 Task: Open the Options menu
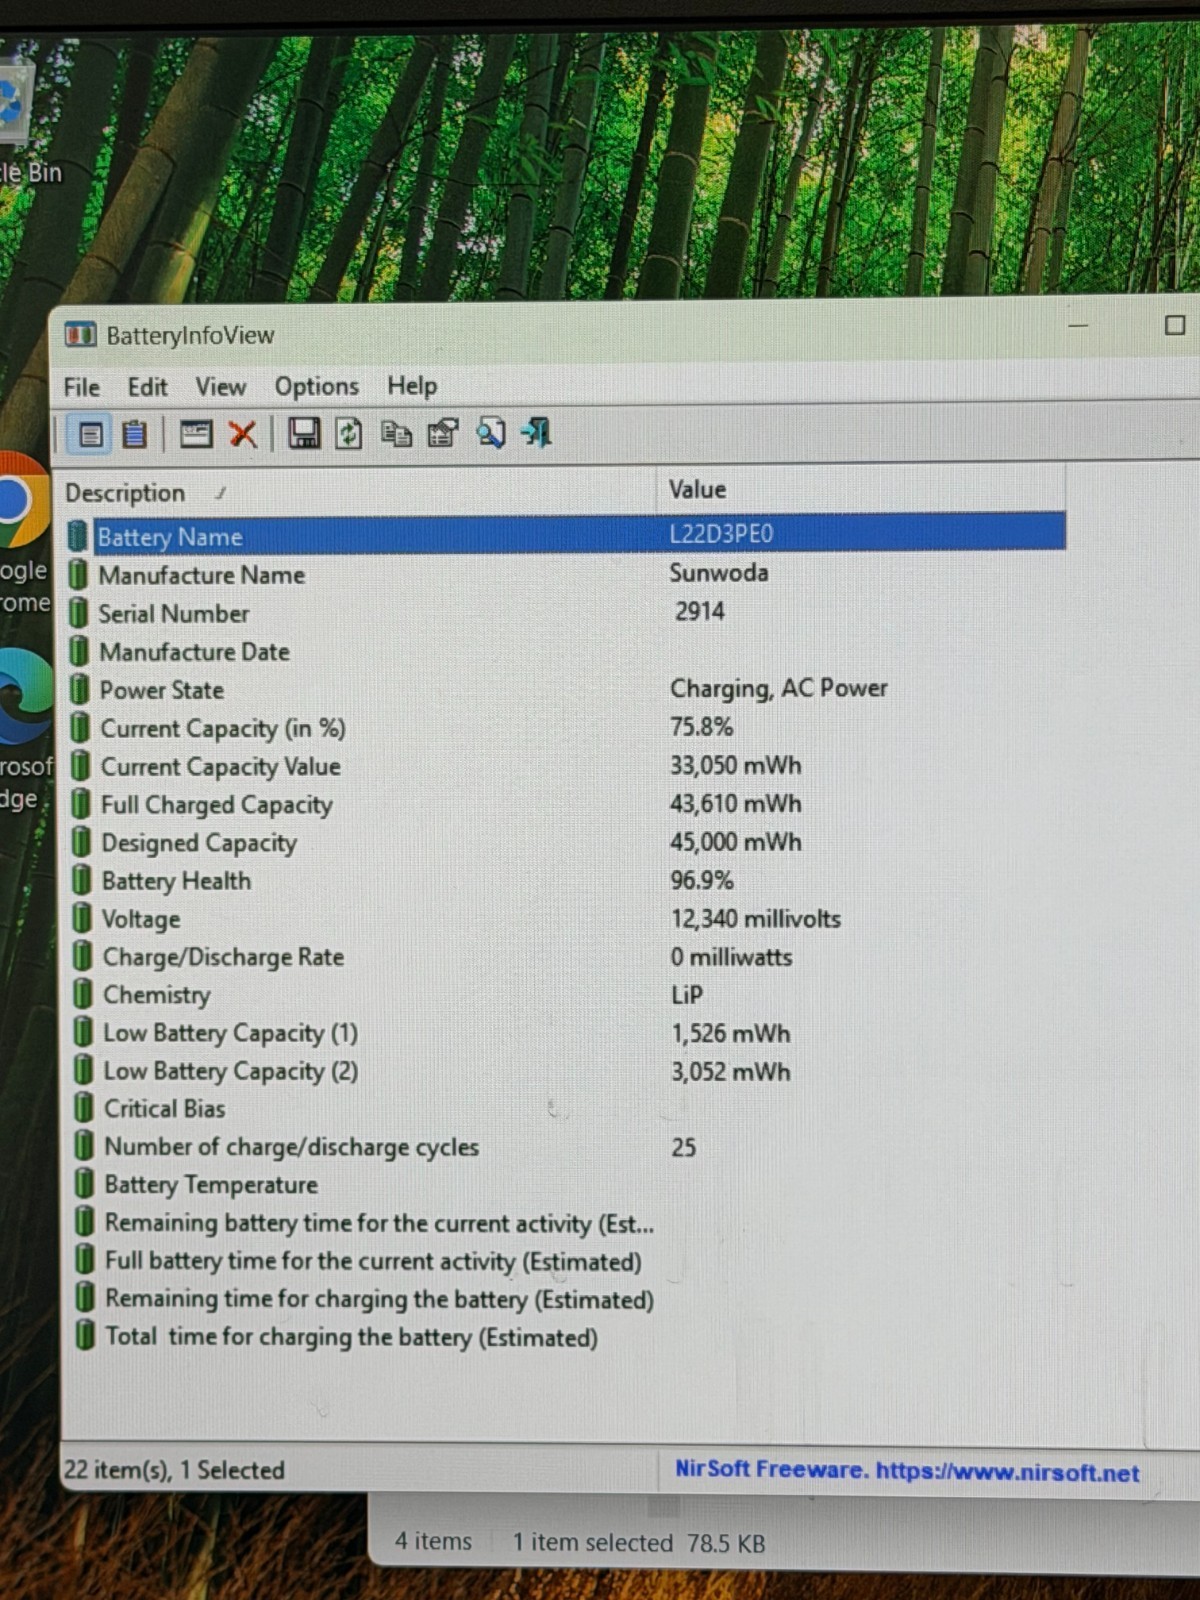pyautogui.click(x=317, y=386)
